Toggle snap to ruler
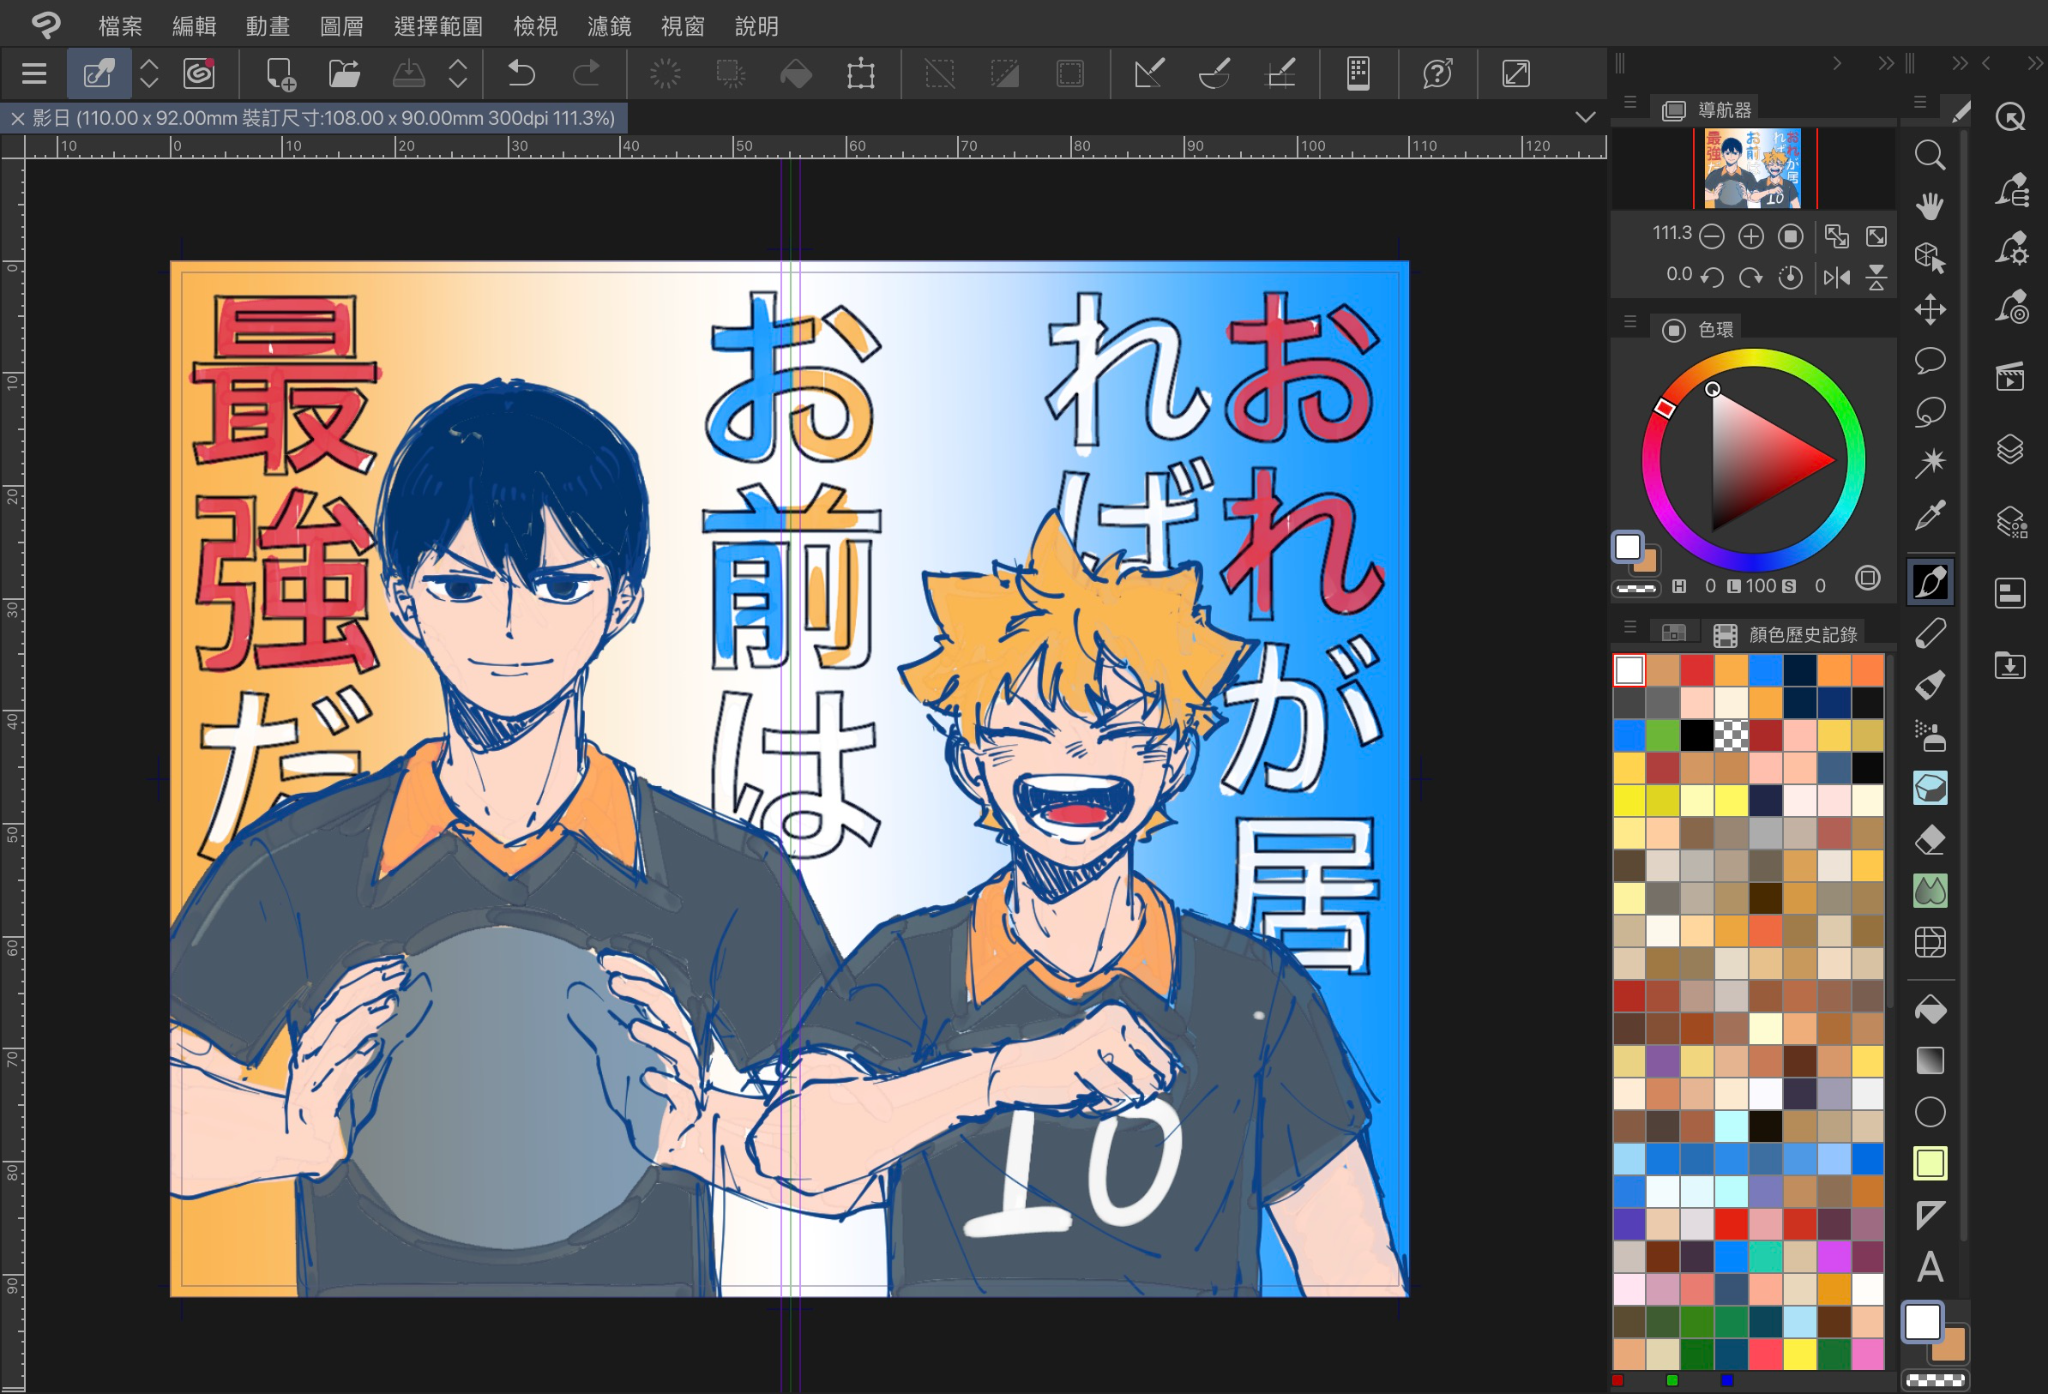The width and height of the screenshot is (2048, 1394). click(x=1149, y=74)
